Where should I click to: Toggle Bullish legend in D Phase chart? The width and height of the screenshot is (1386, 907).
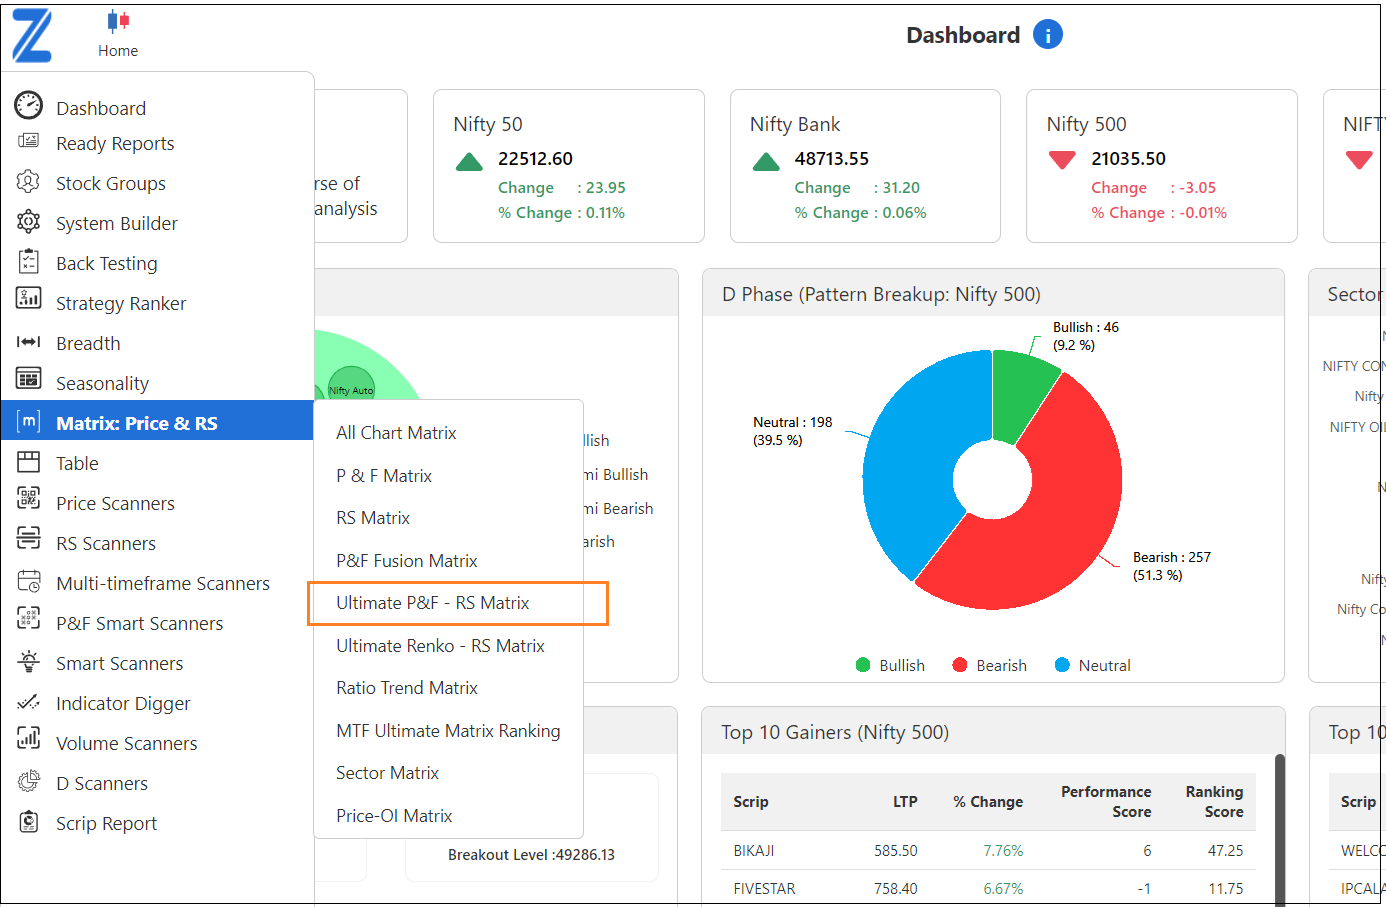(x=890, y=665)
